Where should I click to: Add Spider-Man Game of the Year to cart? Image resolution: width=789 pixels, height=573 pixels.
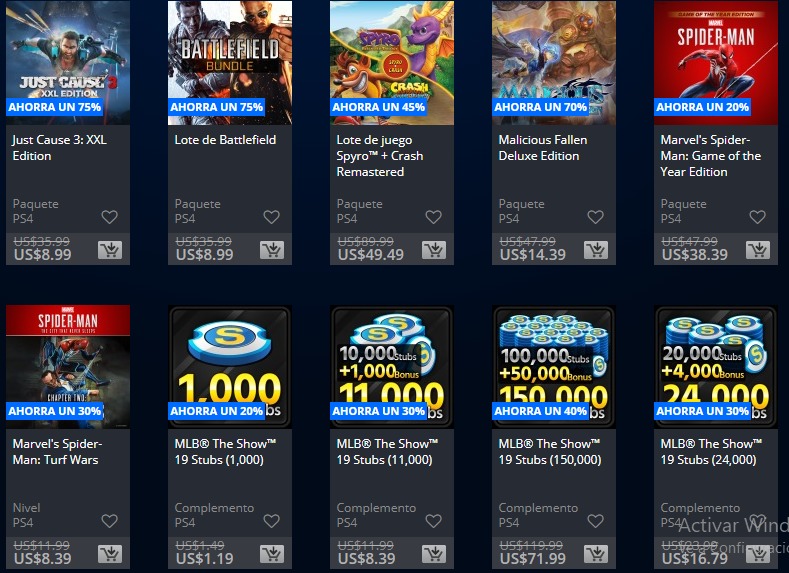(758, 250)
